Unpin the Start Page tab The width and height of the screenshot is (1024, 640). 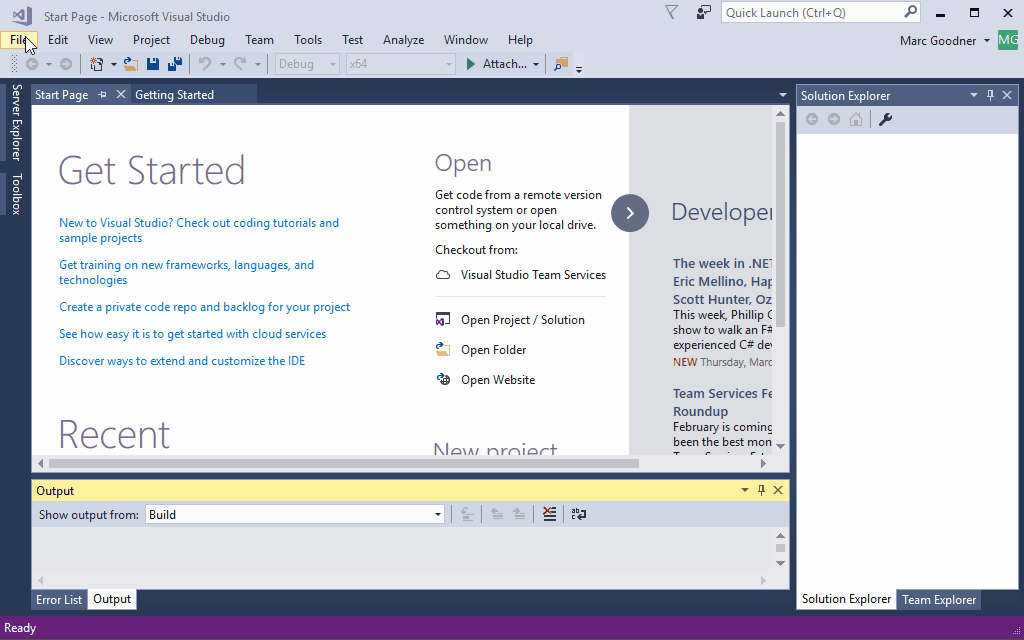(104, 94)
